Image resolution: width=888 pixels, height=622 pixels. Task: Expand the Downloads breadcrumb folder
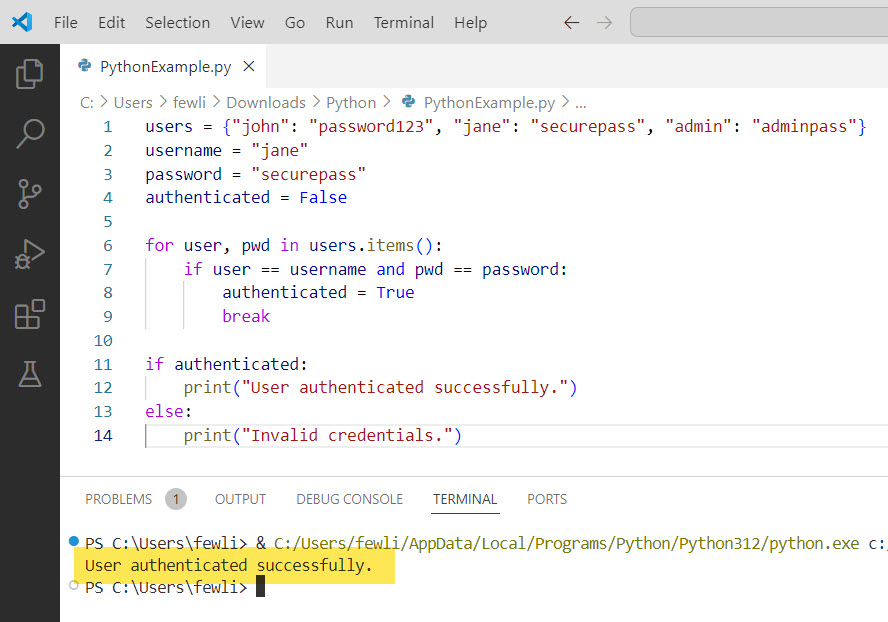tap(265, 102)
